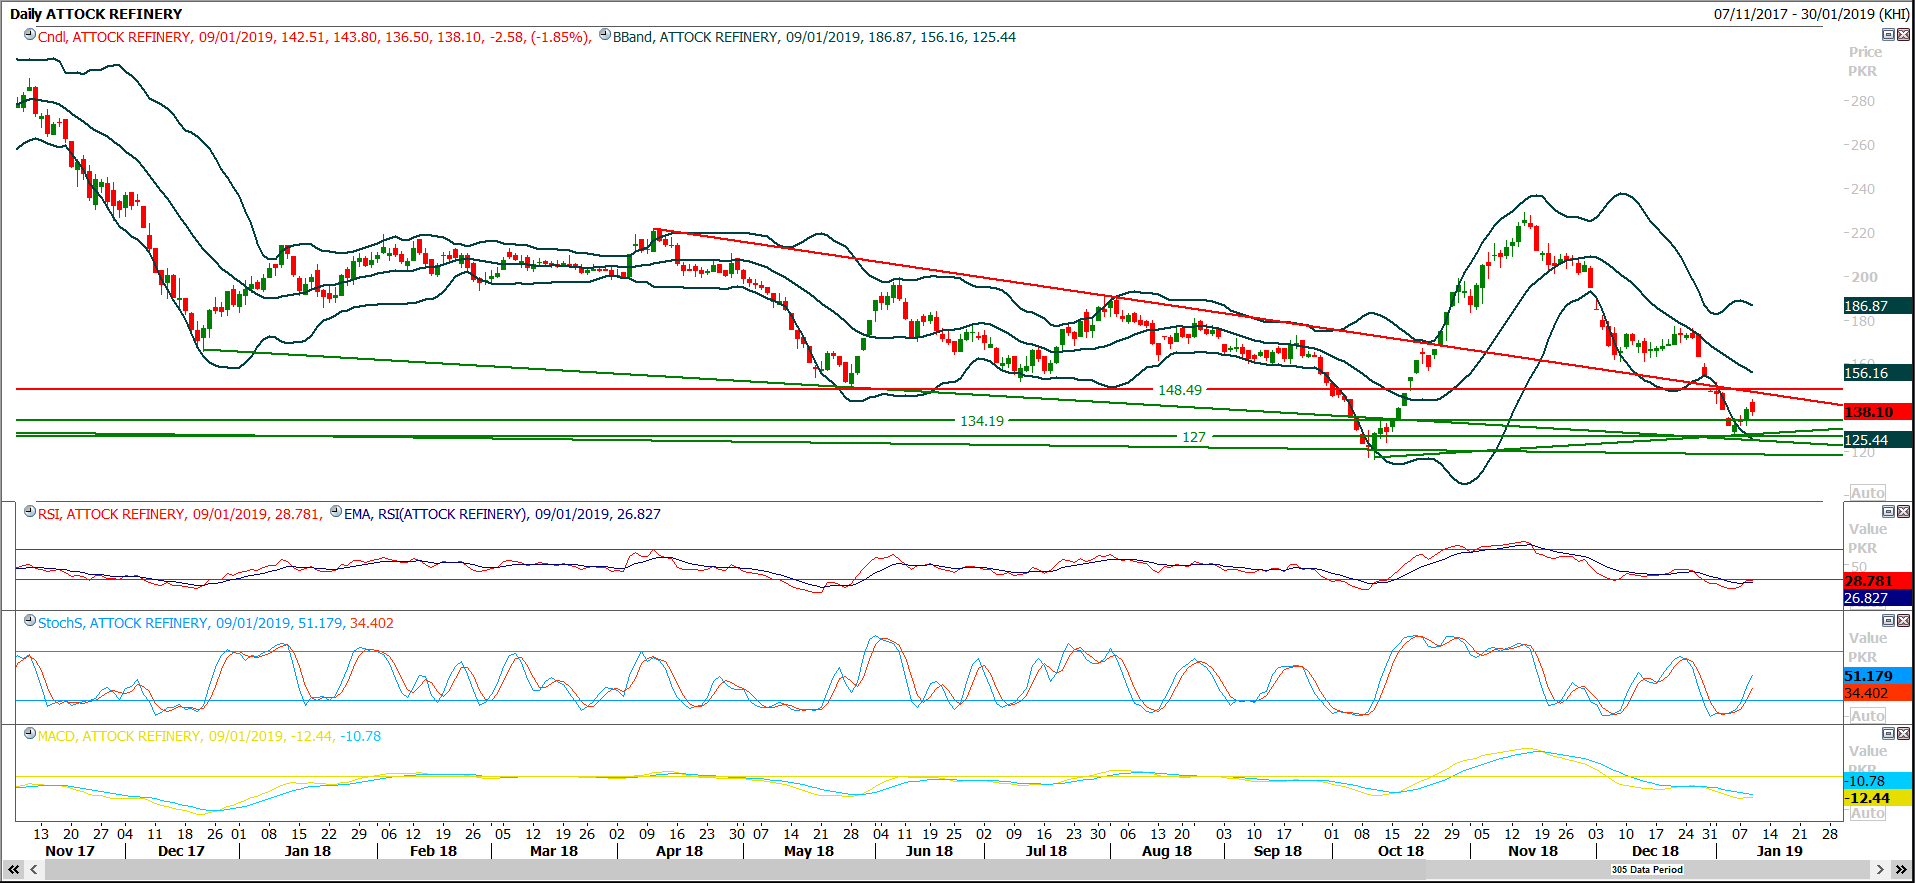Click the info icon beside the StochS legend
This screenshot has width=1915, height=883.
coord(30,620)
